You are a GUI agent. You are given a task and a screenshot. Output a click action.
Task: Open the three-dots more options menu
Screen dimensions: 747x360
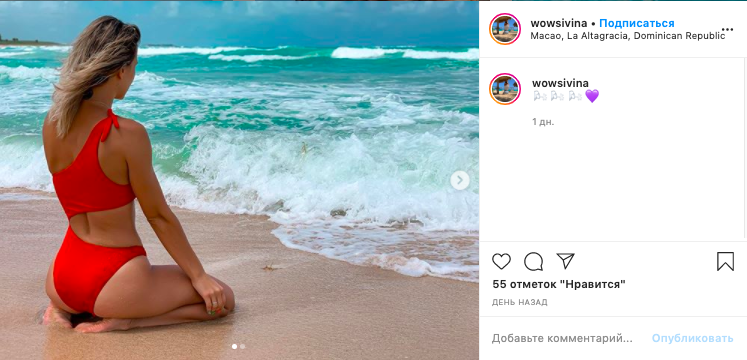coord(727,30)
